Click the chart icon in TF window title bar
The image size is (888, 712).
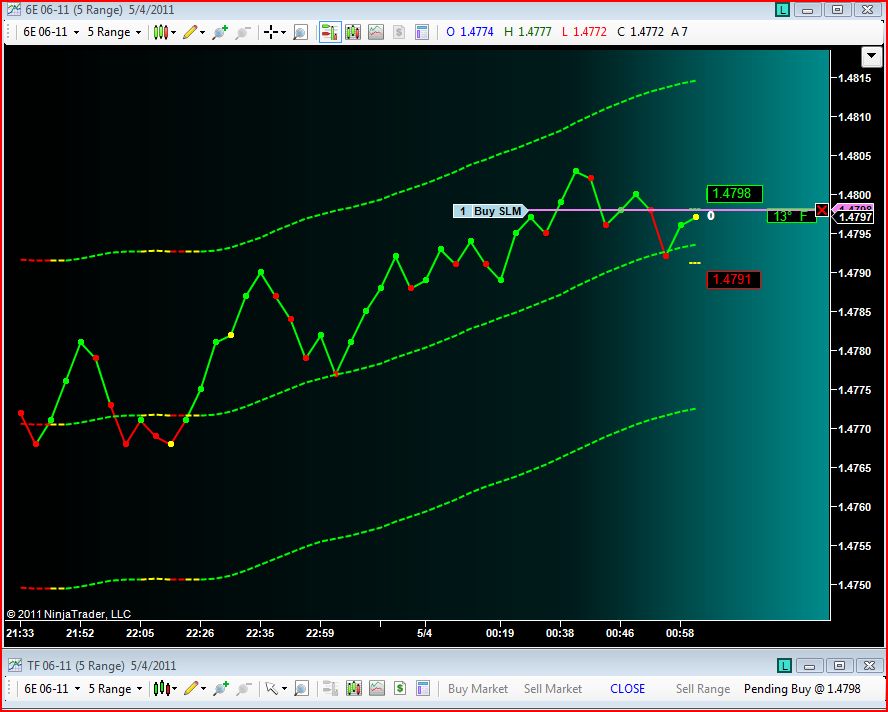pyautogui.click(x=15, y=666)
